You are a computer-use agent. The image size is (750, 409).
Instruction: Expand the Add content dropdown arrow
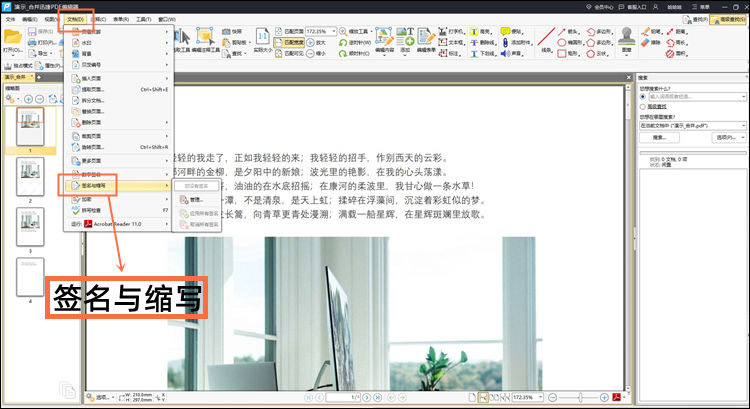[x=405, y=55]
